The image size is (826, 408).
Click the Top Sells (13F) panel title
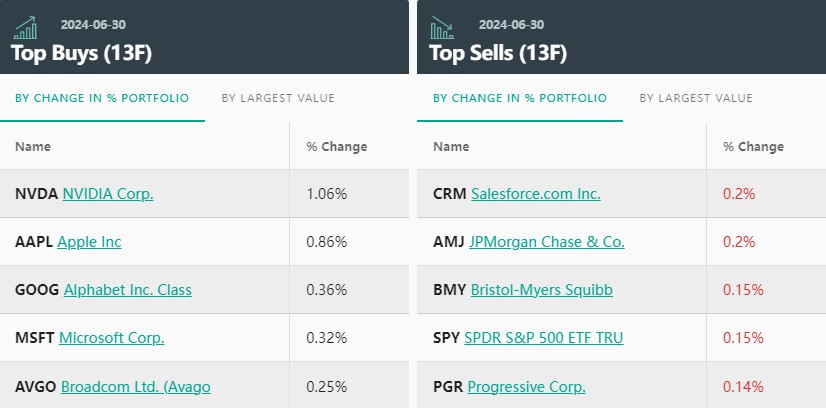[x=498, y=53]
